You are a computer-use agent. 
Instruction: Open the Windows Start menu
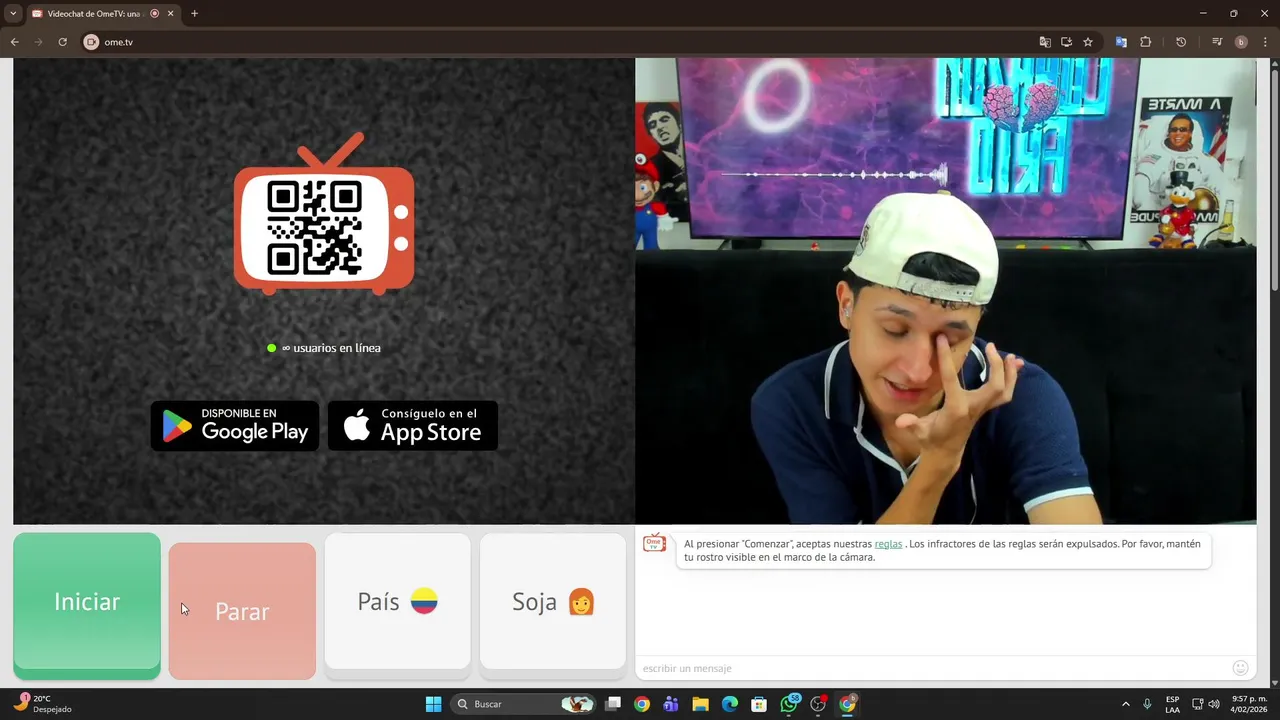[x=433, y=704]
